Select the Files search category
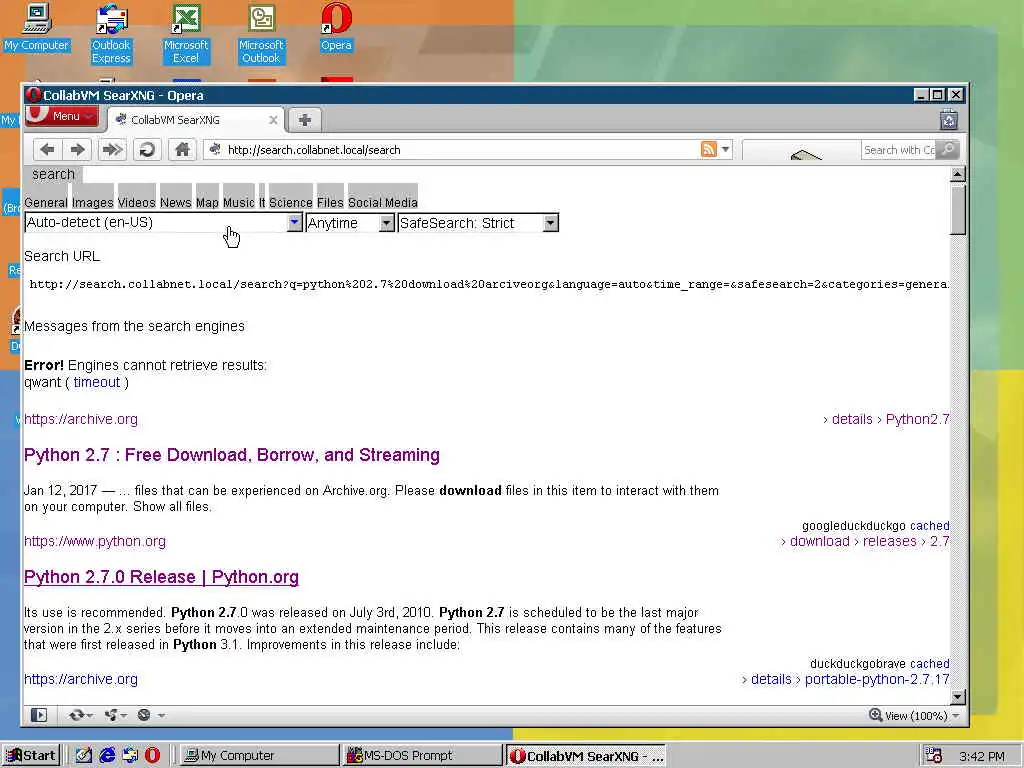1024x768 pixels. [330, 202]
